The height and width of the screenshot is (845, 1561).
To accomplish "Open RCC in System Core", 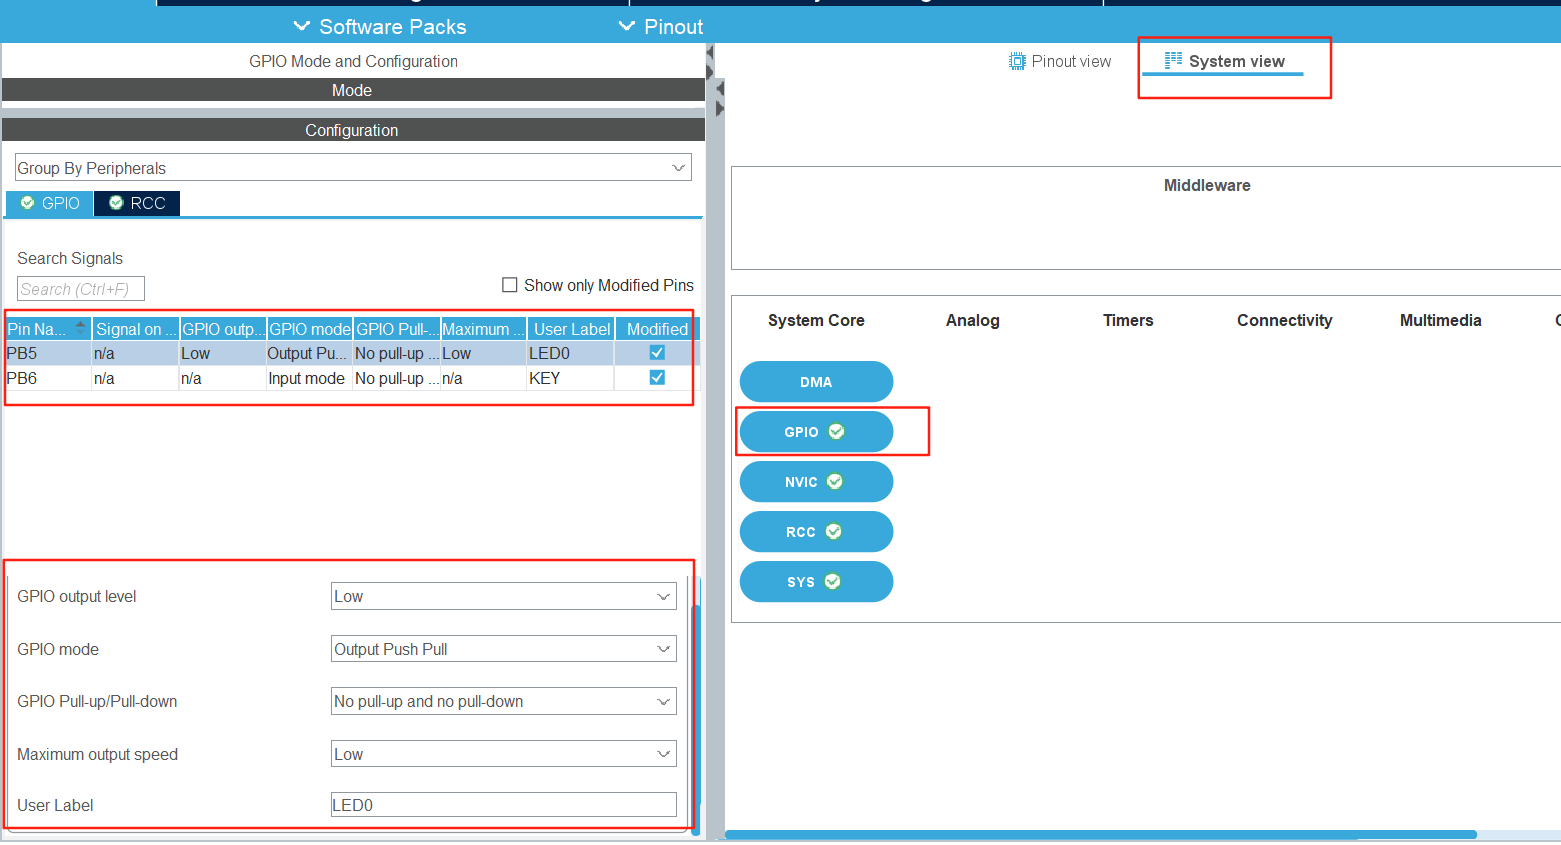I will pos(816,532).
